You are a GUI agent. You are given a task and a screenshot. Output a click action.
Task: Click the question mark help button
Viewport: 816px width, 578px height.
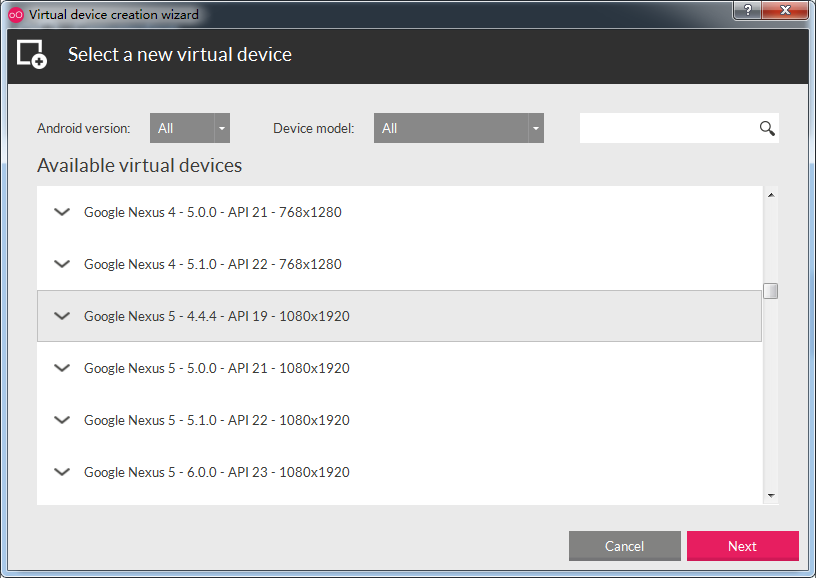[748, 10]
